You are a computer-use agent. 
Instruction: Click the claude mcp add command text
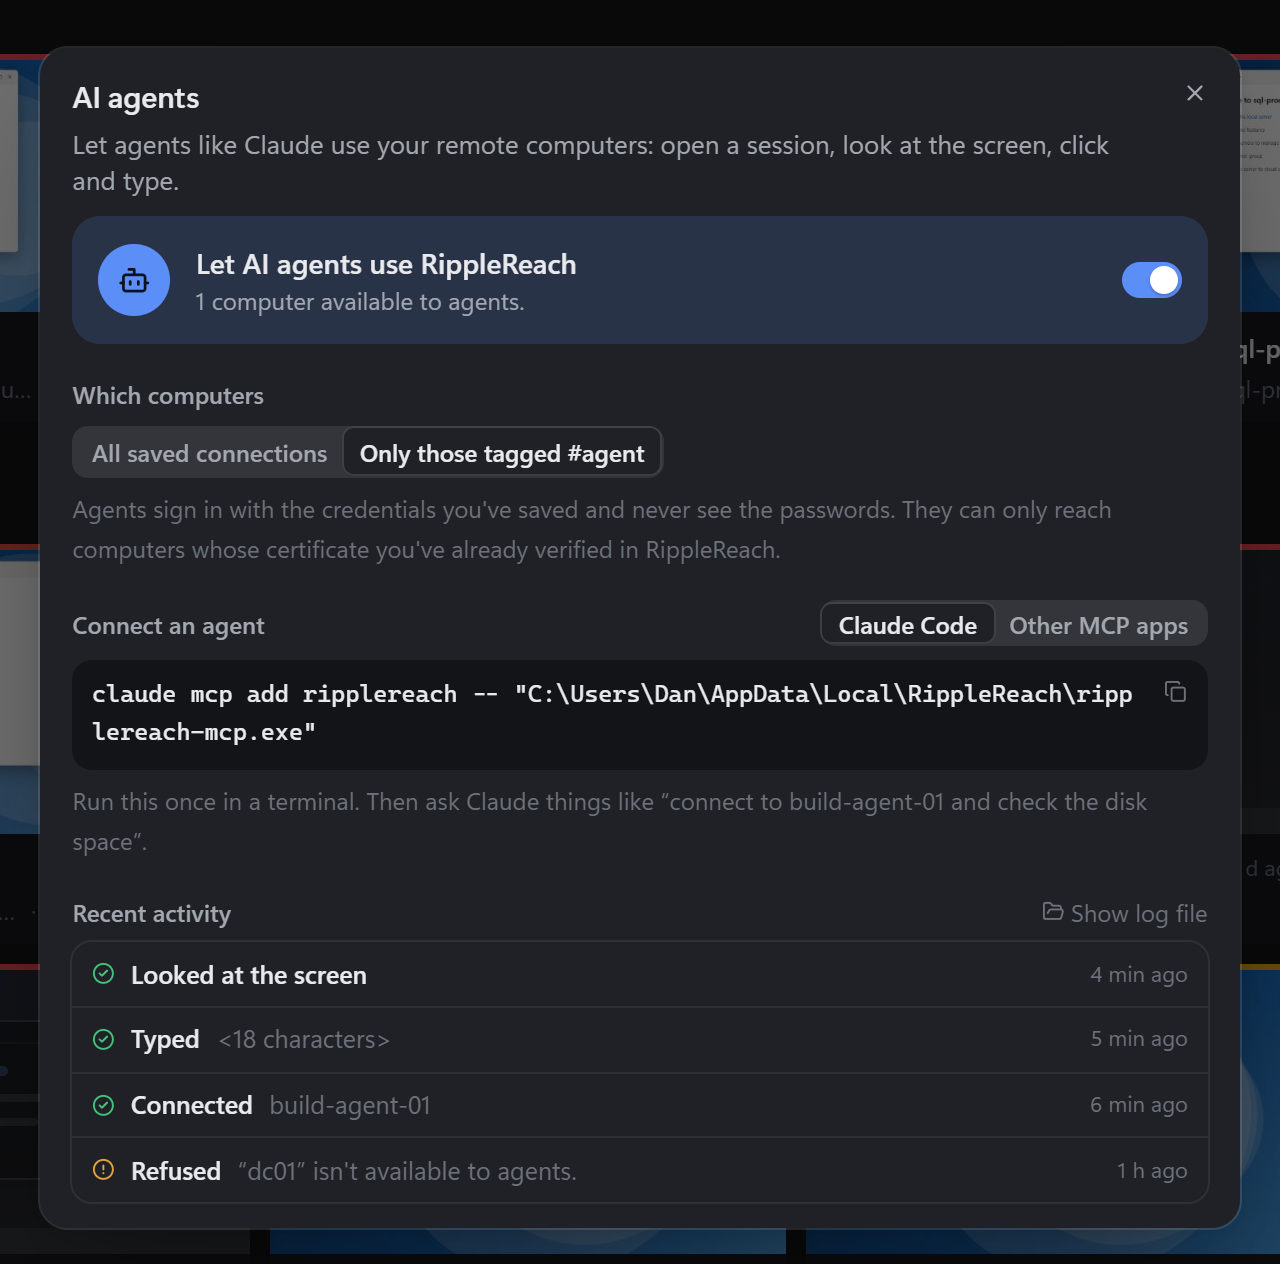pyautogui.click(x=612, y=713)
